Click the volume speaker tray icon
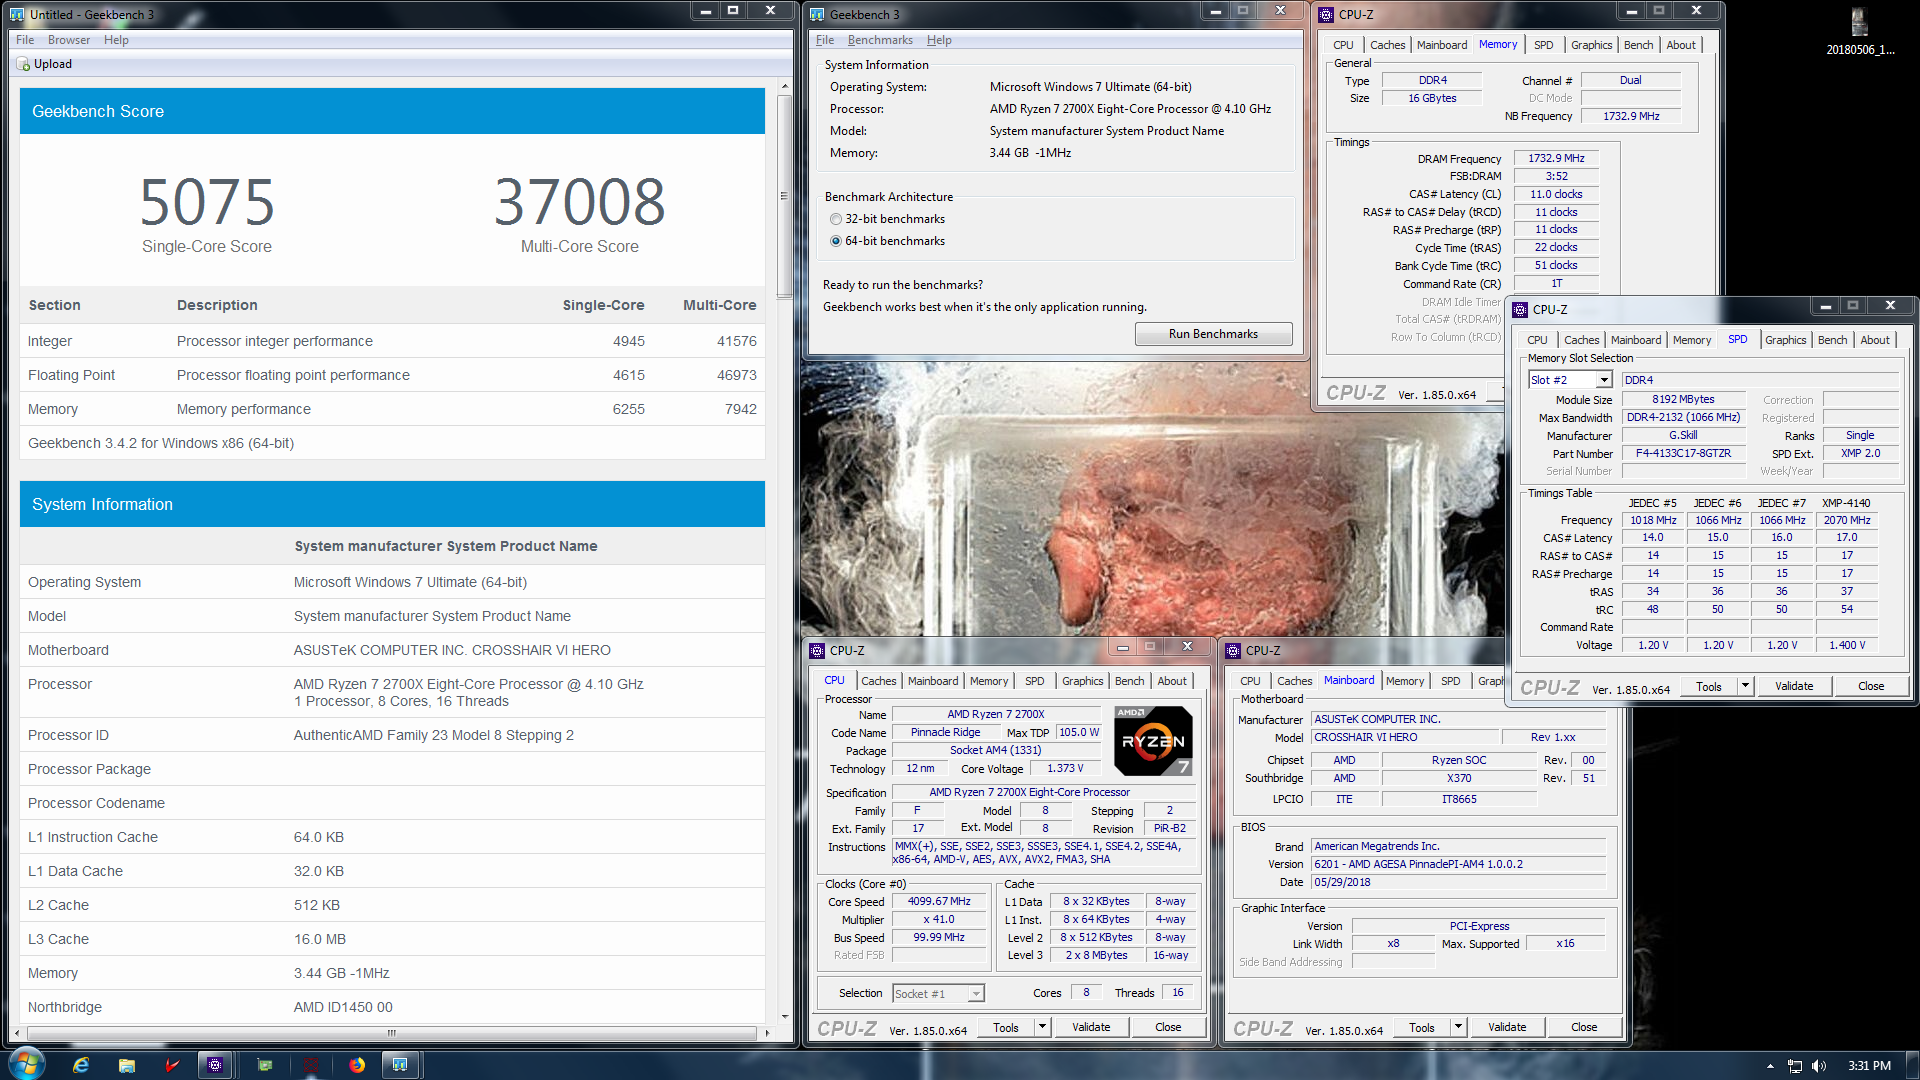1920x1080 pixels. coord(1819,1066)
